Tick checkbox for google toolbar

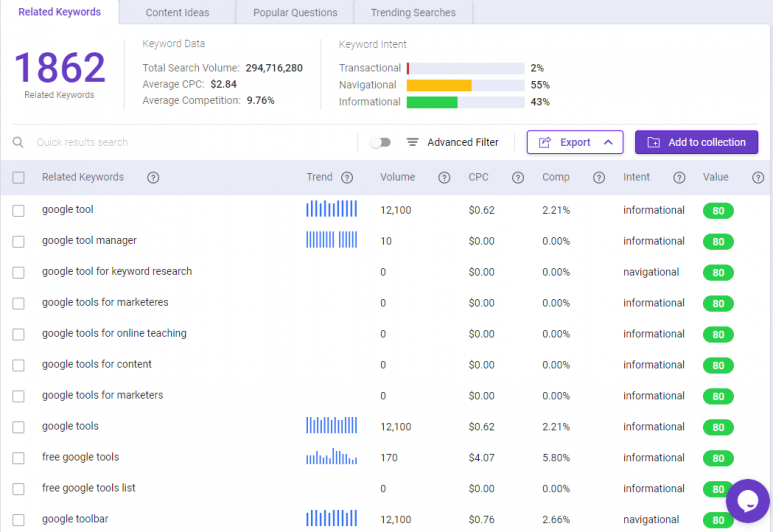click(18, 520)
